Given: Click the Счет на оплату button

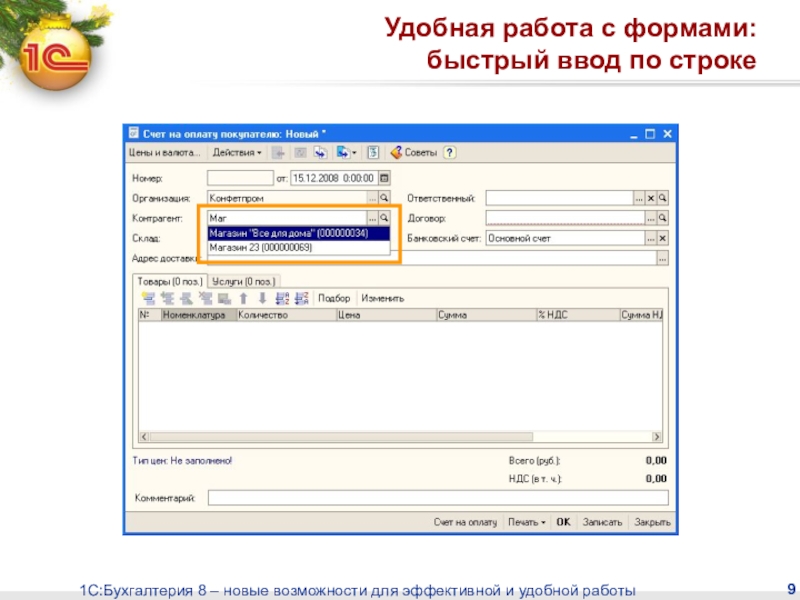Looking at the screenshot, I should [465, 522].
